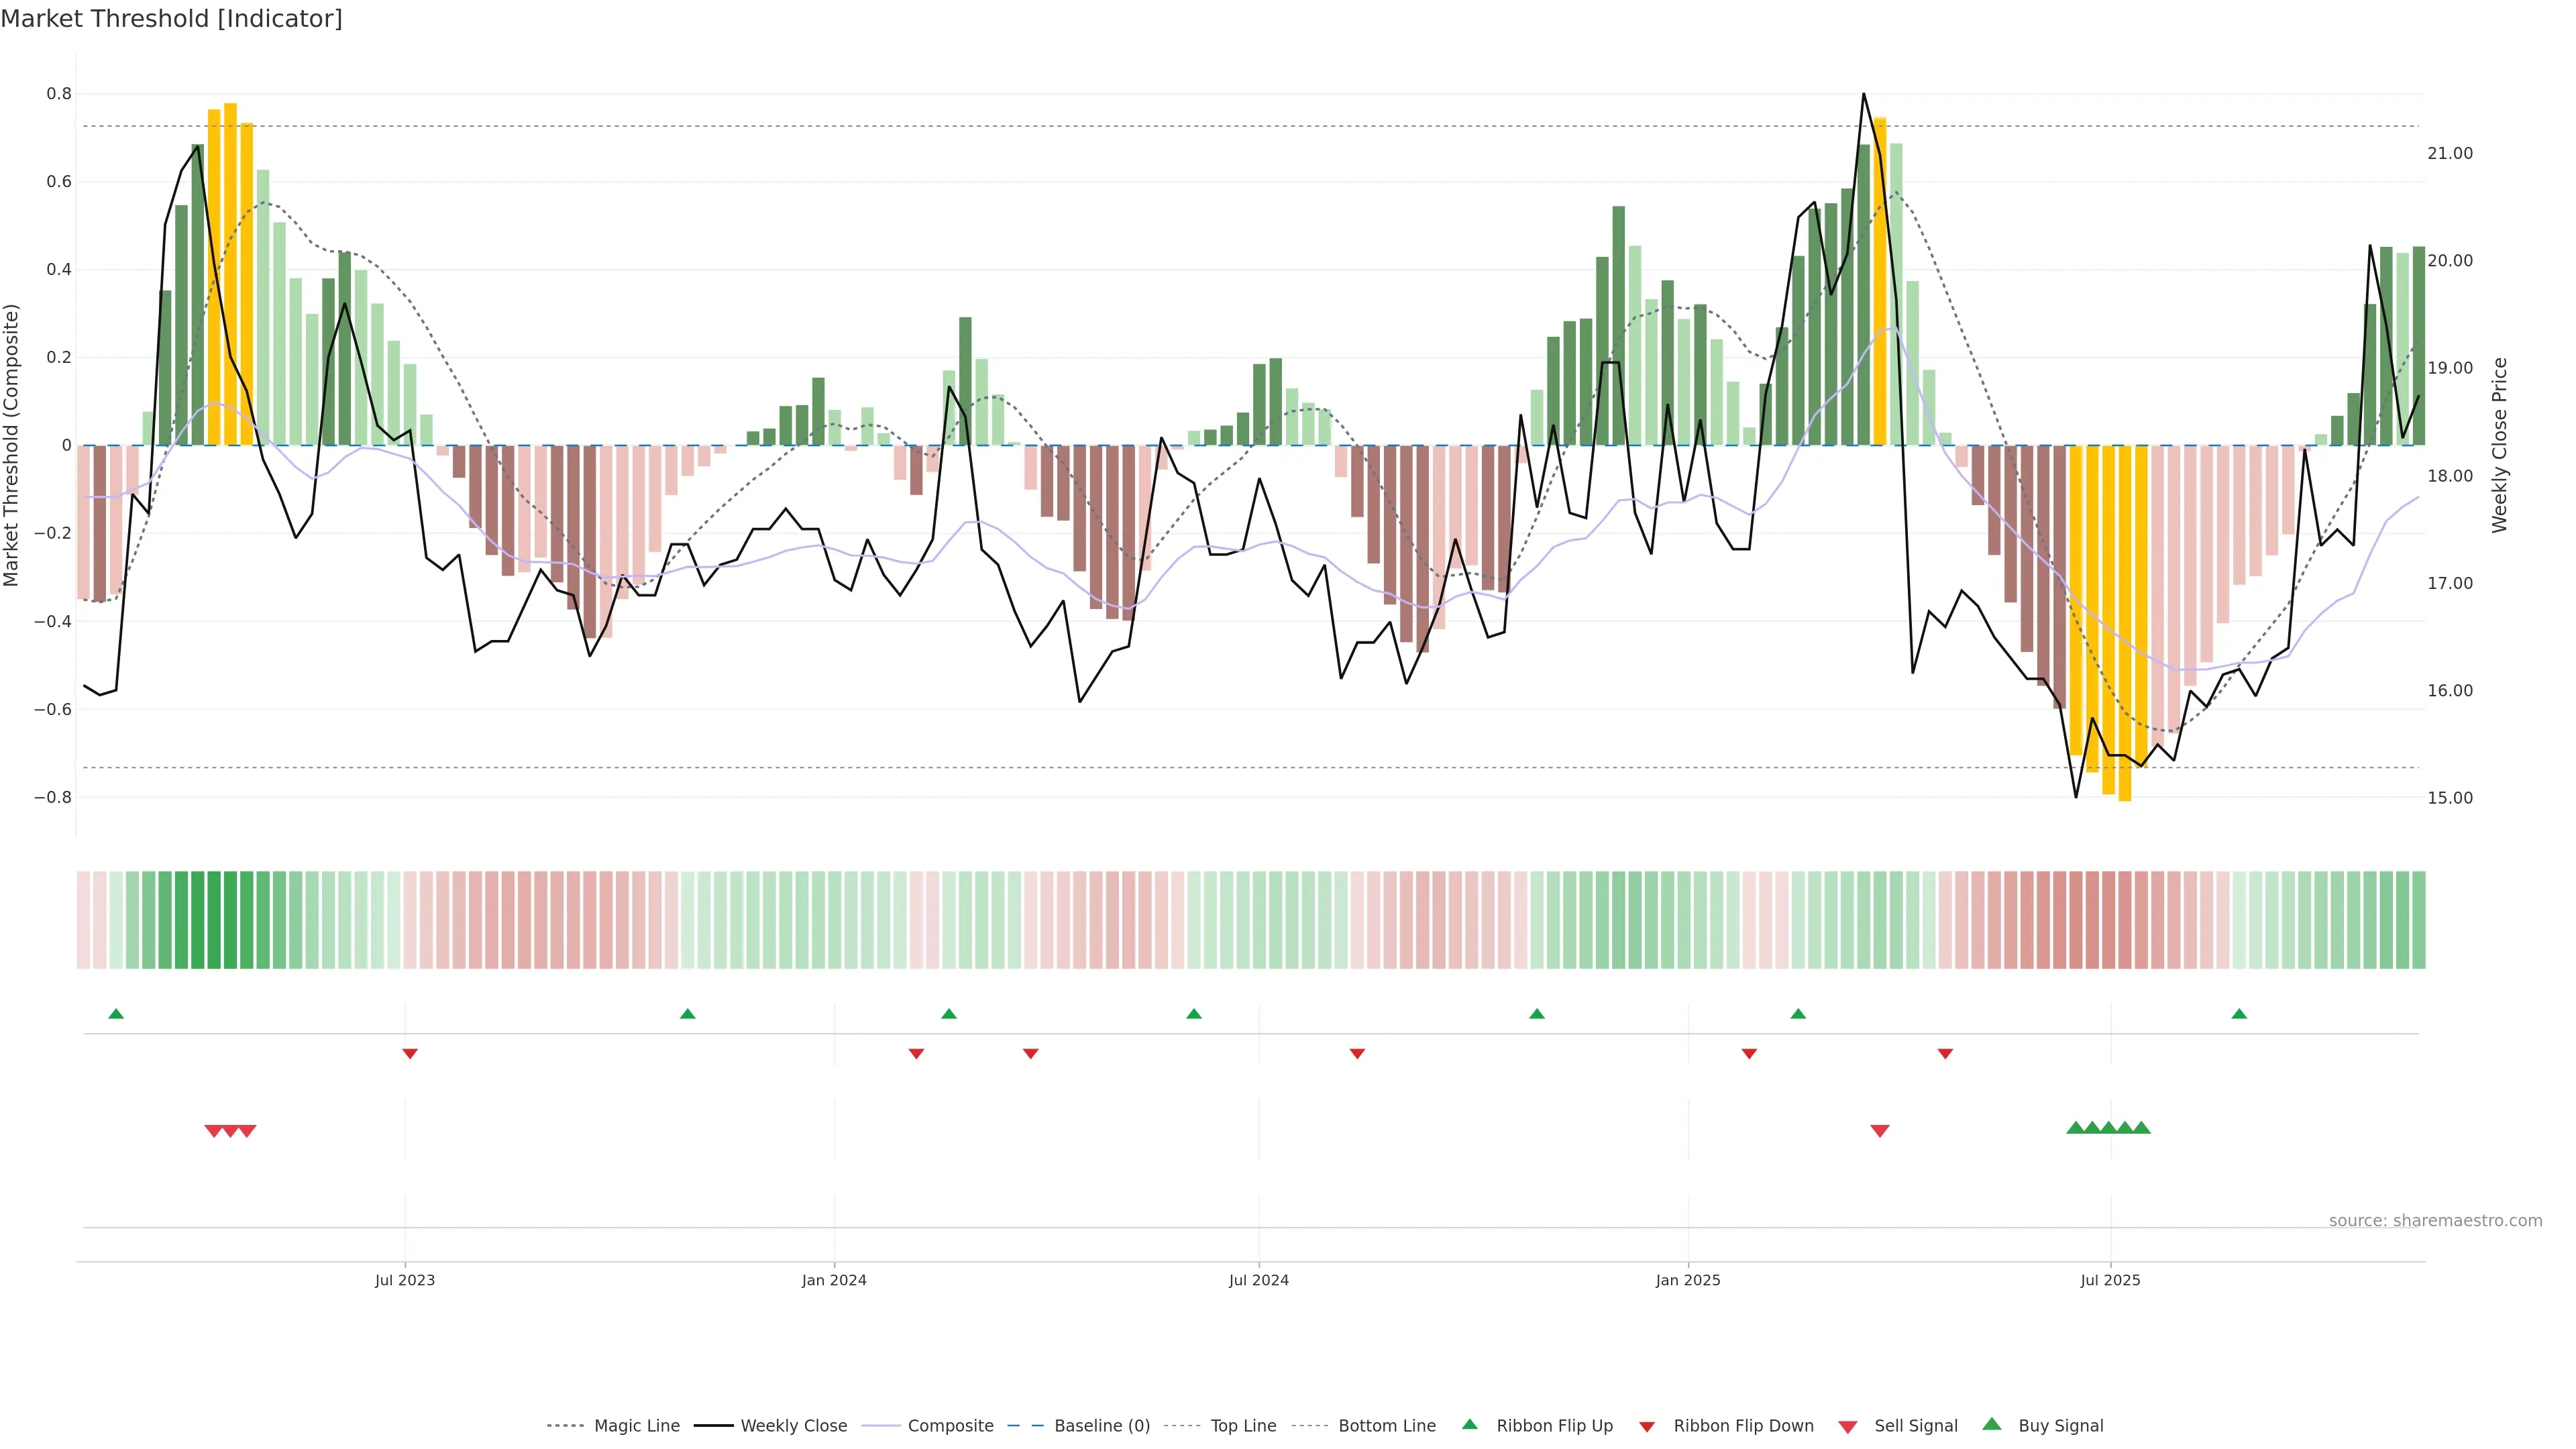The image size is (2576, 1449).
Task: Click the rightmost green ribbon flip up marker
Action: point(2239,1014)
